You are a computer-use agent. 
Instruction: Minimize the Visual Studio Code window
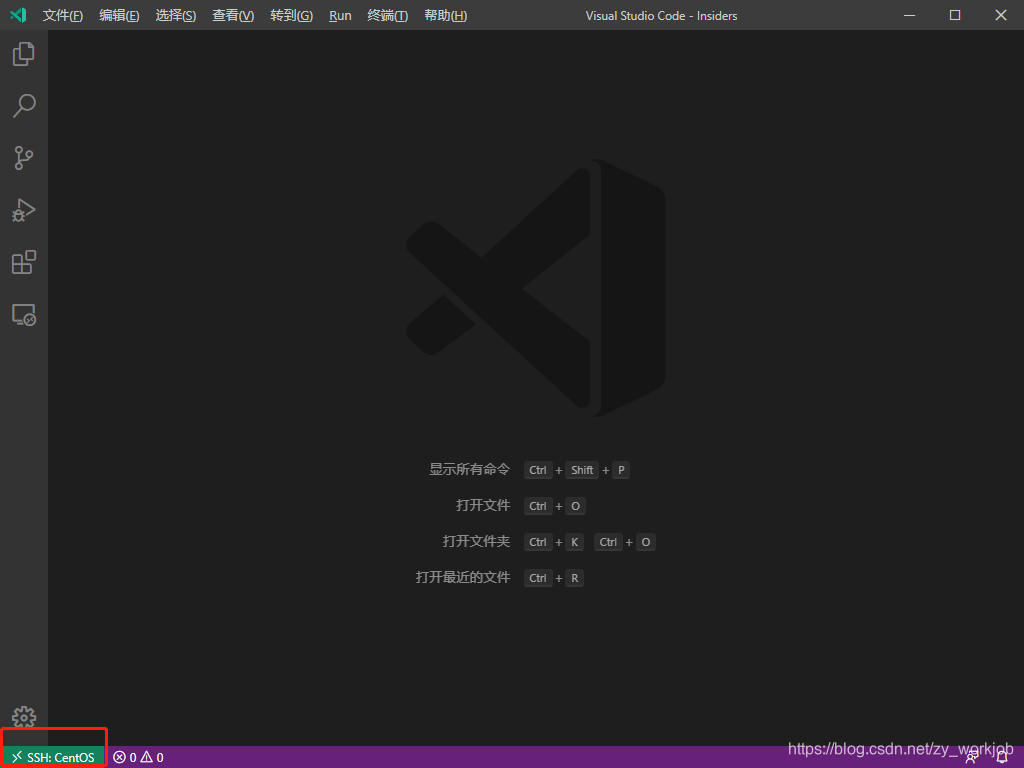pos(909,15)
